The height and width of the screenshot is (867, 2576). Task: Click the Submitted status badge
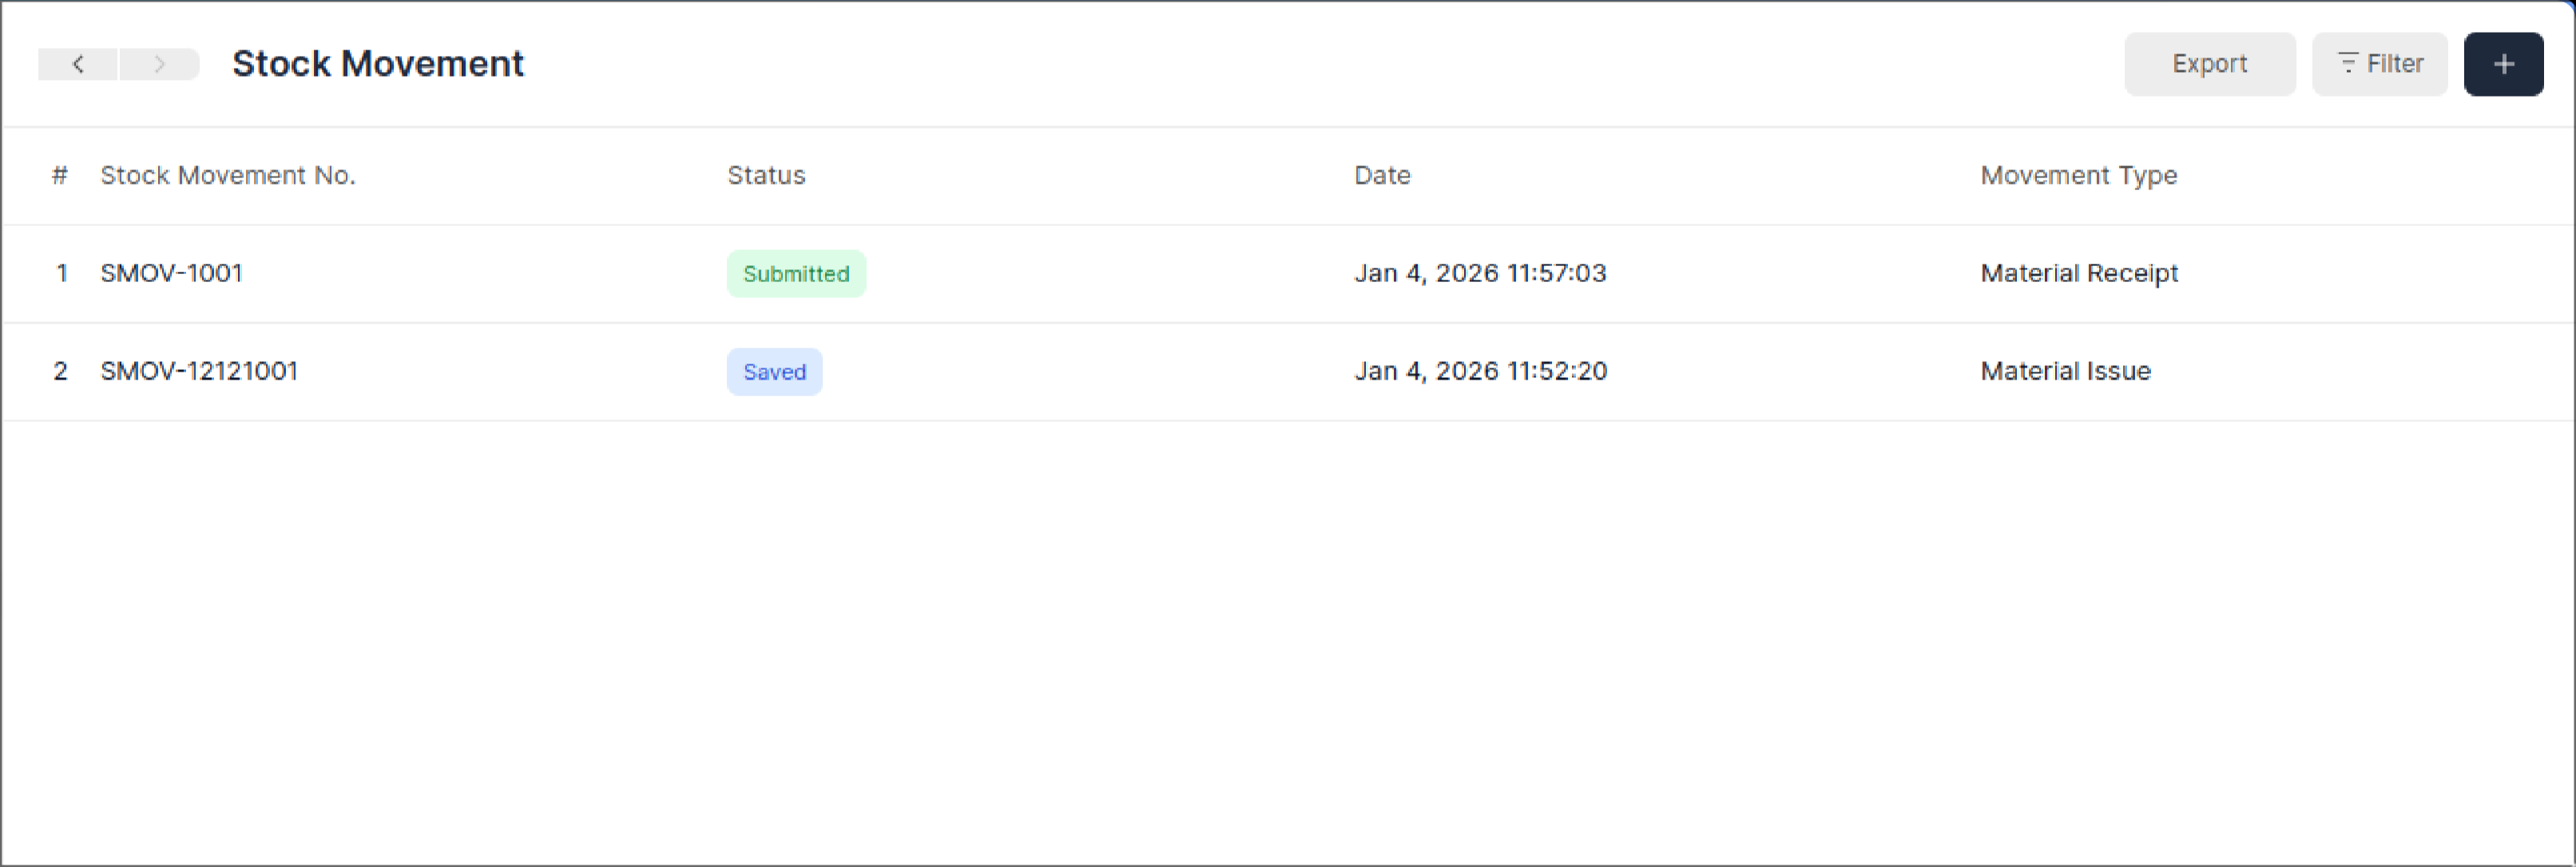[795, 273]
